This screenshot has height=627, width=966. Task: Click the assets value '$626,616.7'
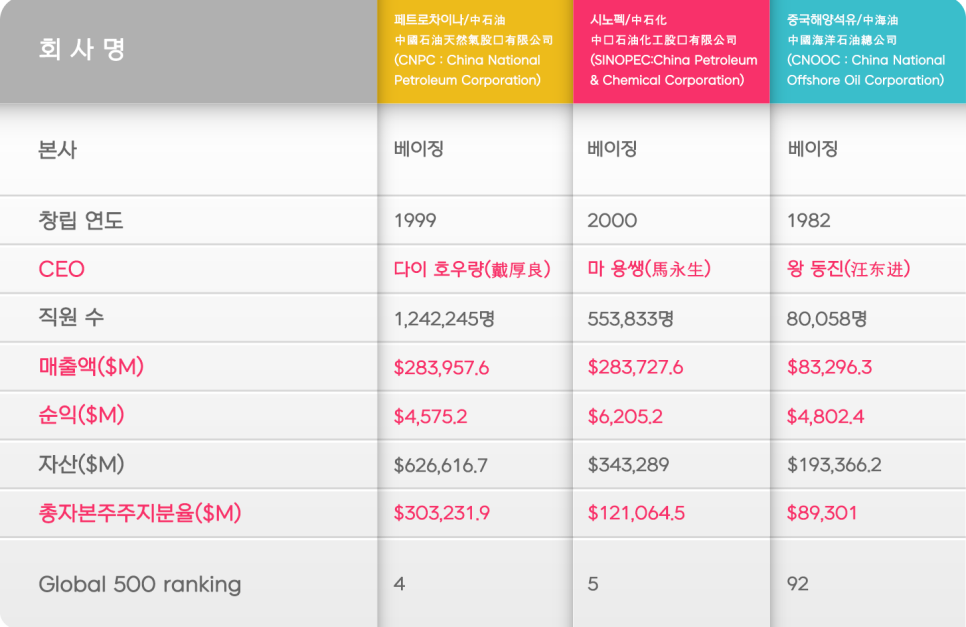pos(441,465)
